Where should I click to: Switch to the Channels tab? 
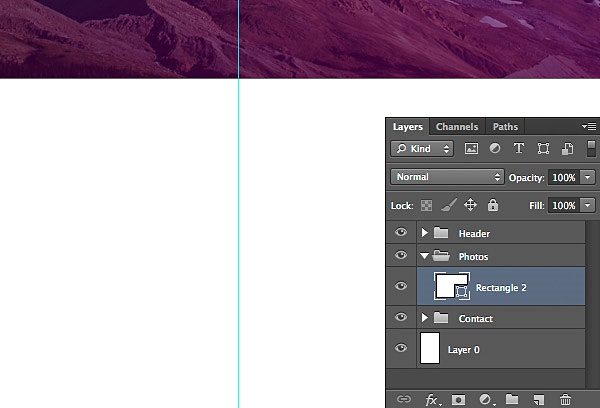[457, 127]
